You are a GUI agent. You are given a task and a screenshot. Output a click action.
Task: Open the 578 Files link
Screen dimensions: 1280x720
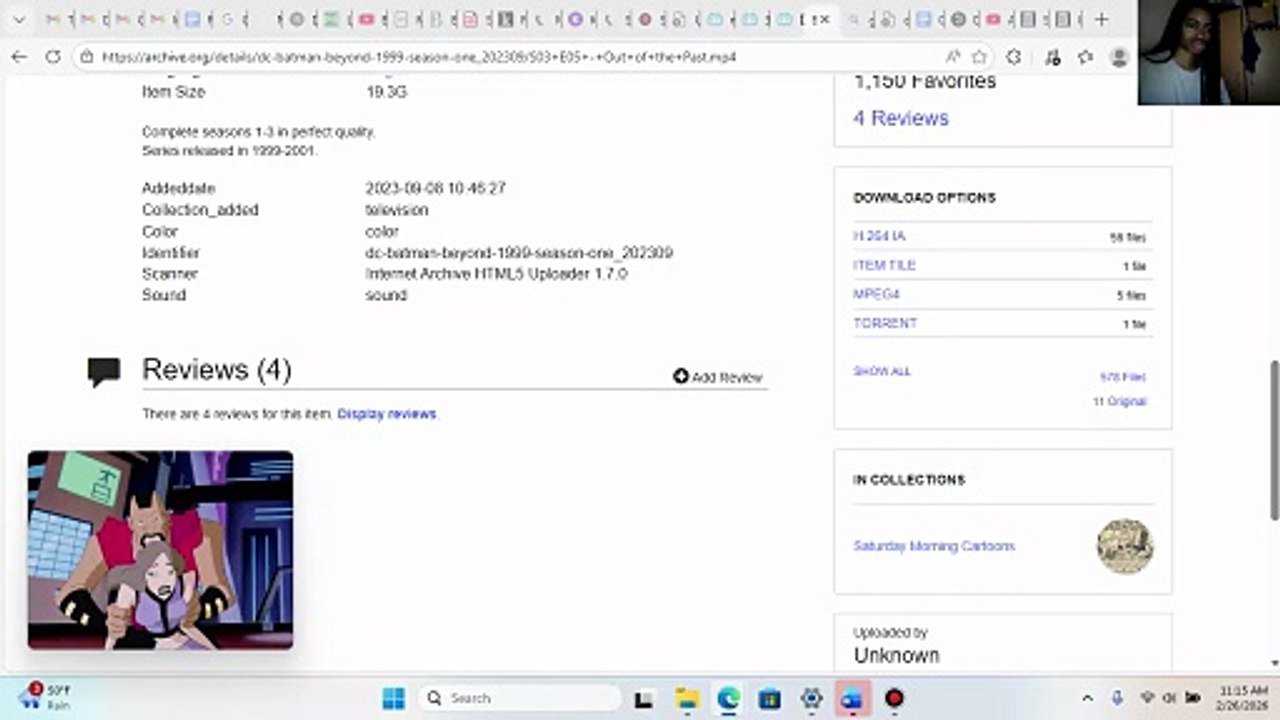click(1123, 377)
